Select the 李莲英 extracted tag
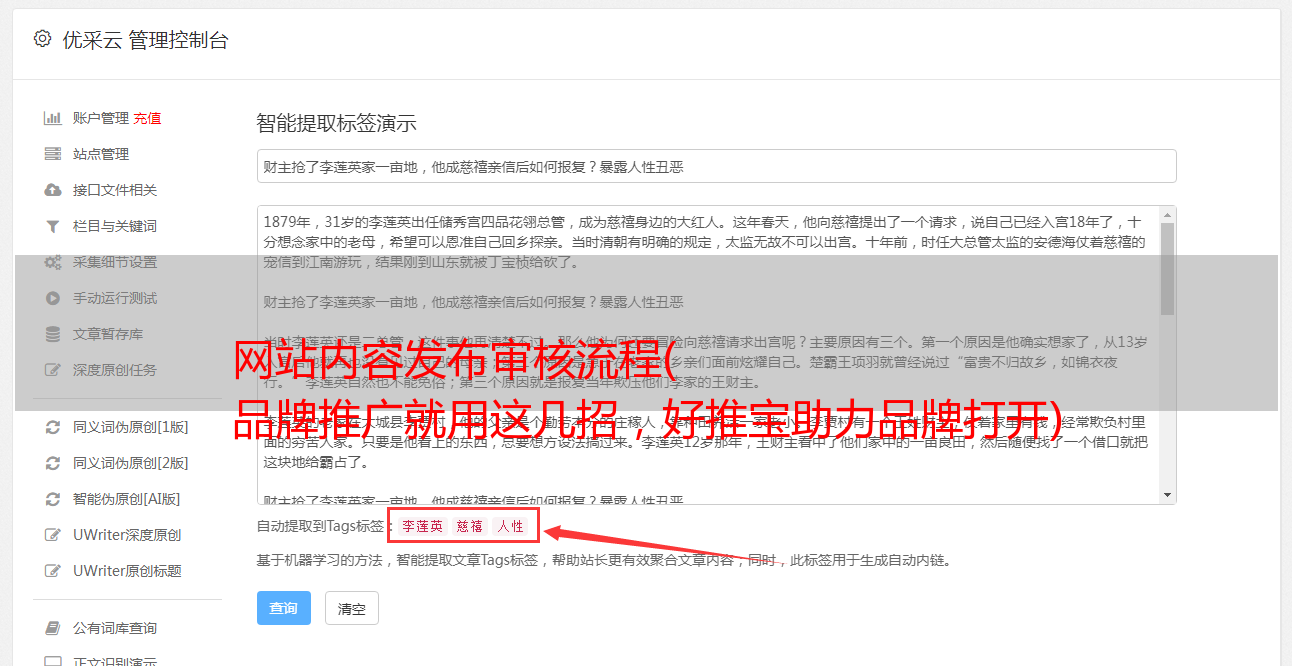 click(x=423, y=526)
